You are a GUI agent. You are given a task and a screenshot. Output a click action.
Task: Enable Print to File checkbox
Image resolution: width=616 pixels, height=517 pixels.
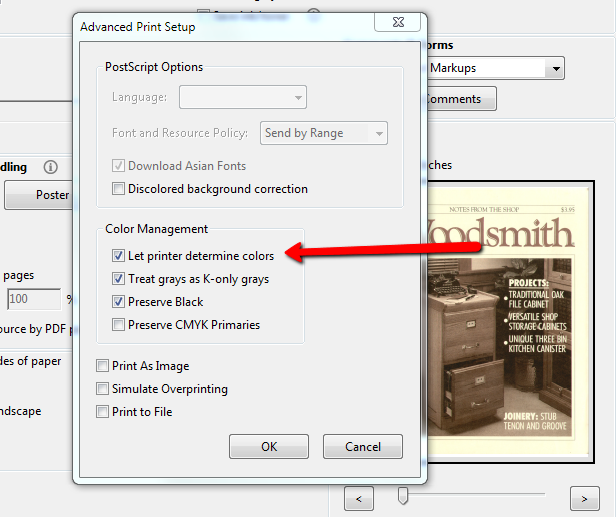pos(103,412)
